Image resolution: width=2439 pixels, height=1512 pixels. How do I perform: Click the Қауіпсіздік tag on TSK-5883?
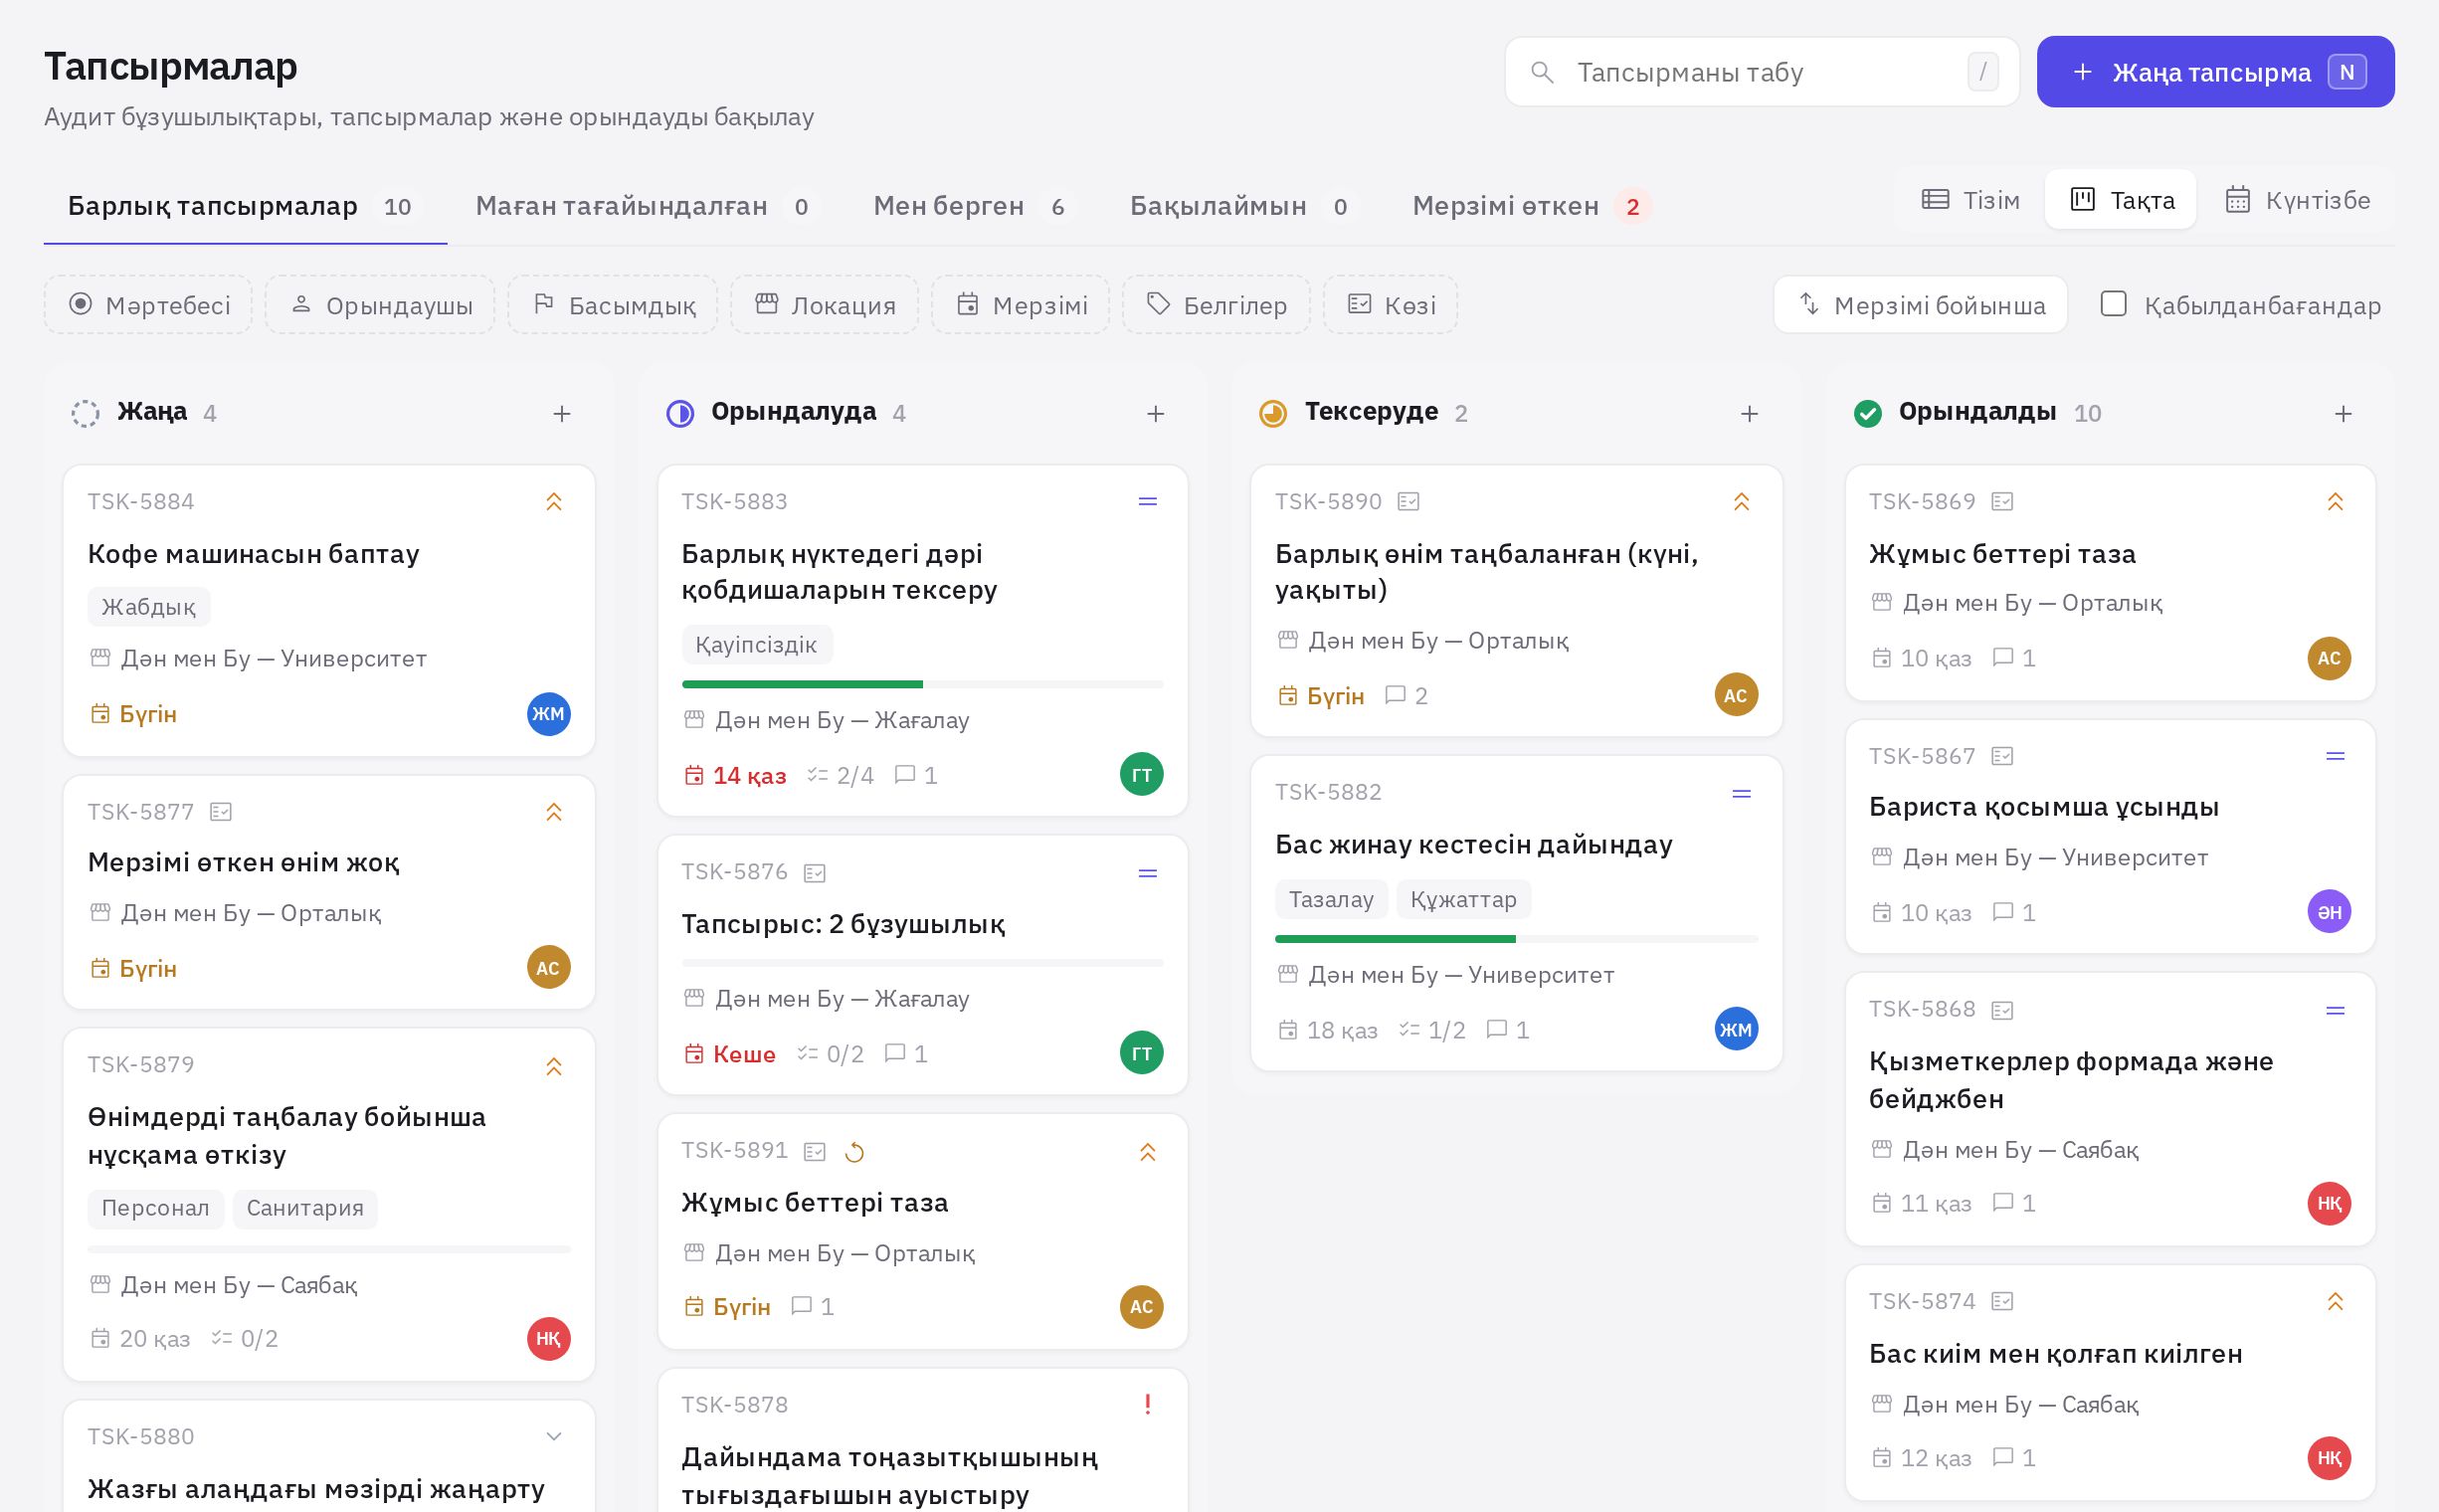[756, 645]
